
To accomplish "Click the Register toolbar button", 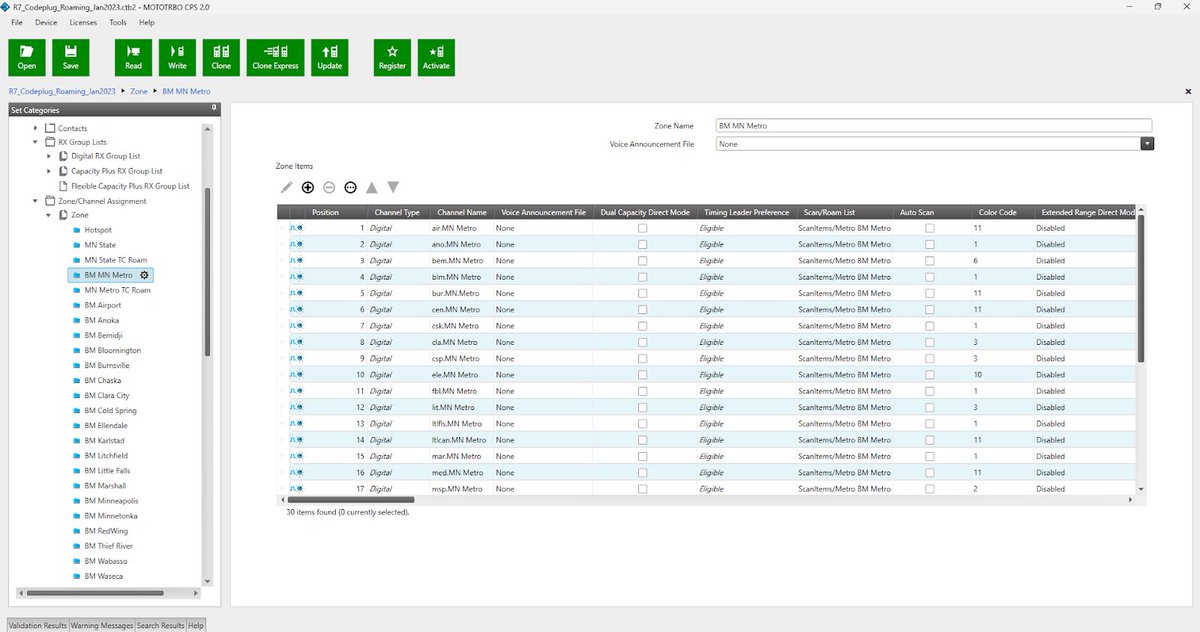I will tap(392, 57).
